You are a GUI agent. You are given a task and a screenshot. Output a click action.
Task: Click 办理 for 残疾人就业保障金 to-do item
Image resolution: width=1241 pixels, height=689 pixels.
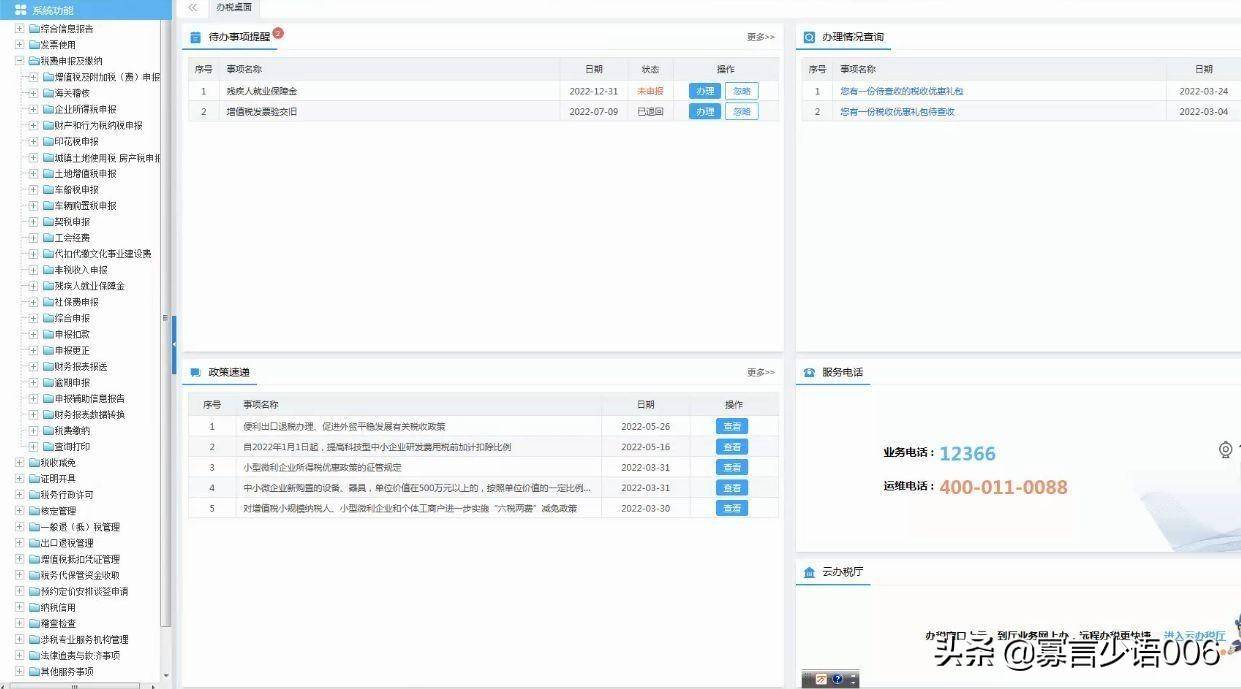(x=705, y=91)
